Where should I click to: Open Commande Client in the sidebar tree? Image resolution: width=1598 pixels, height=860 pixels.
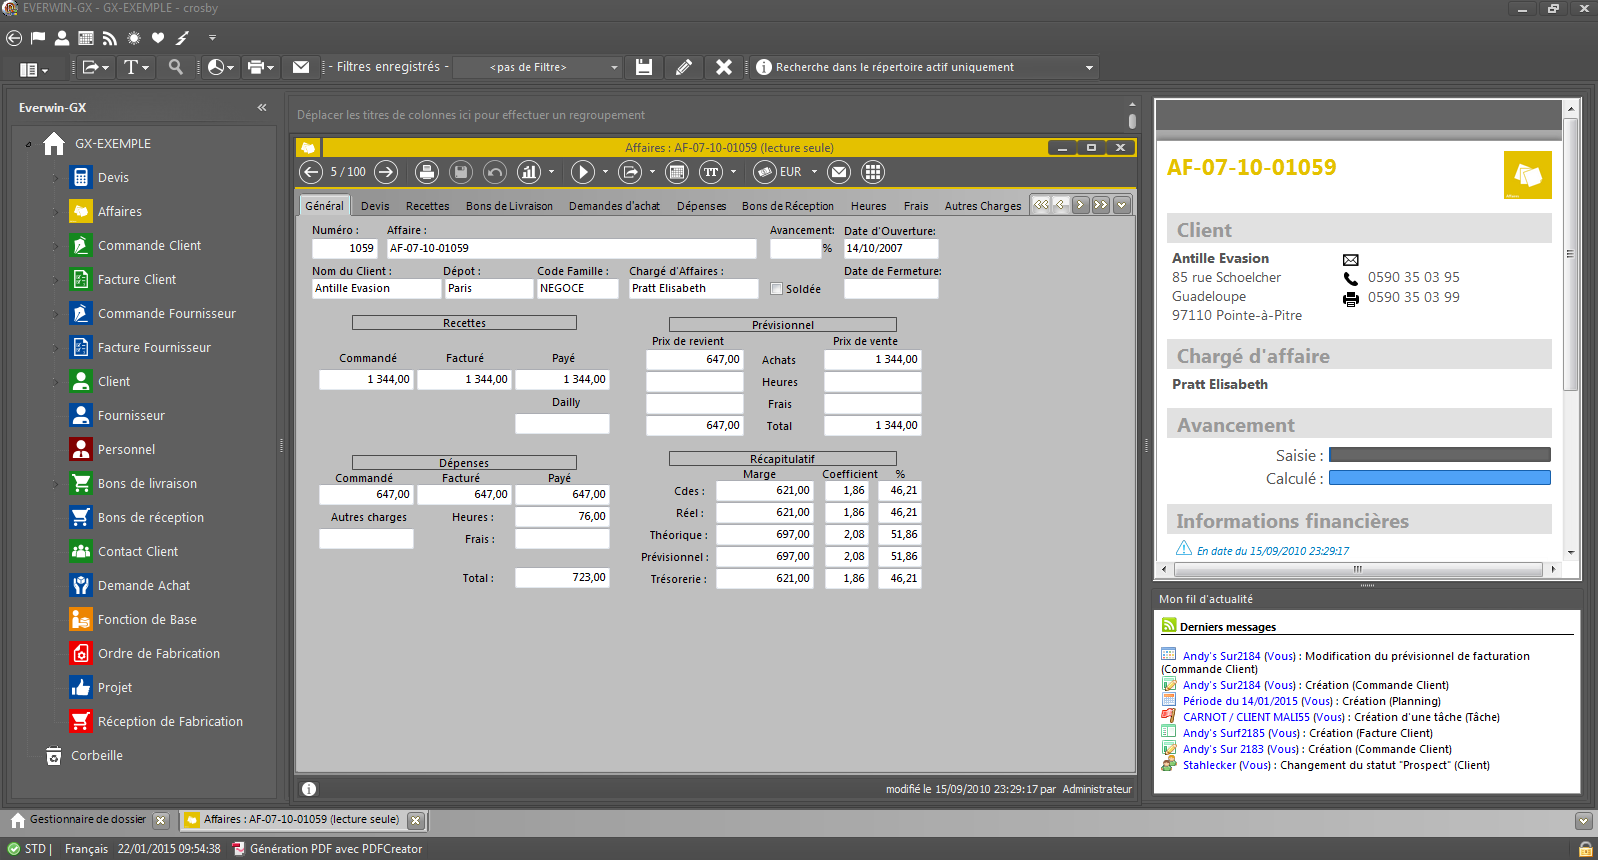click(x=149, y=245)
